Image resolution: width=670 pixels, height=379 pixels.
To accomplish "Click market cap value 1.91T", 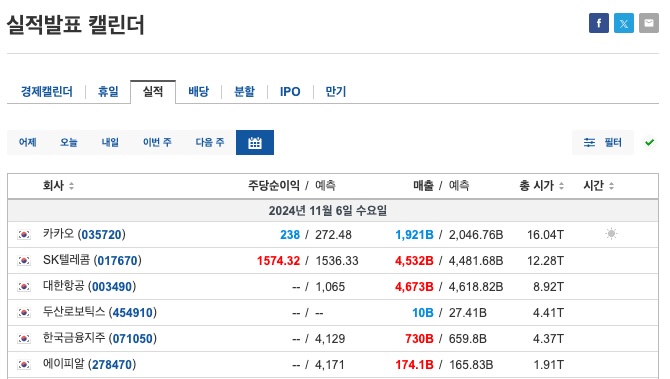I will point(548,365).
